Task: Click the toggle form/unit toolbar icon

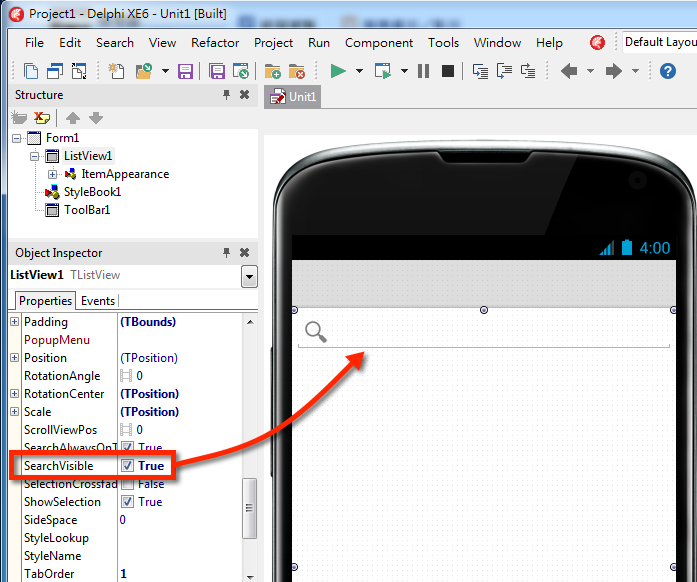Action: [x=79, y=71]
